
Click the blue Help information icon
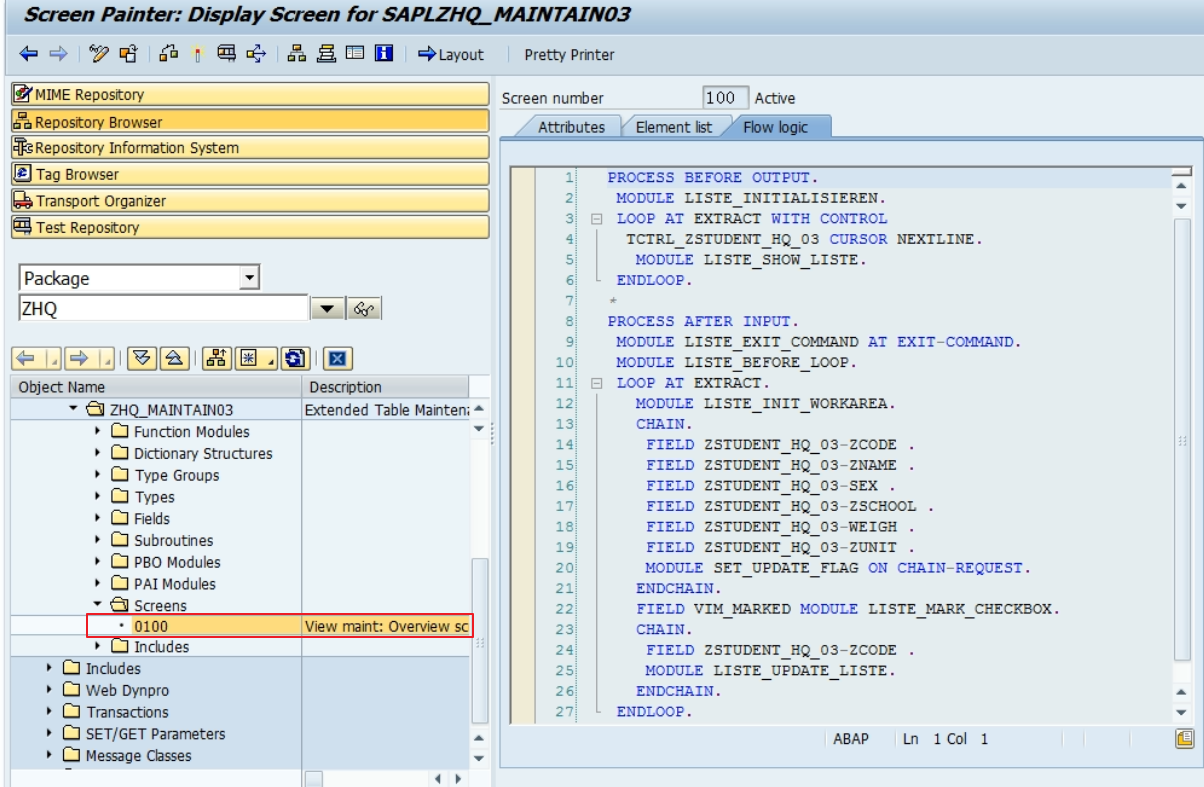(x=384, y=54)
